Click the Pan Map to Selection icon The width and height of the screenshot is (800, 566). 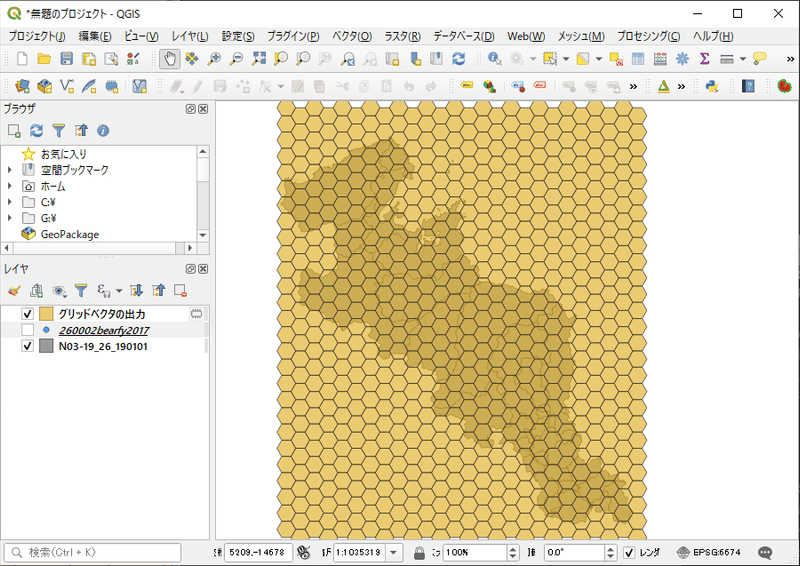pyautogui.click(x=192, y=59)
